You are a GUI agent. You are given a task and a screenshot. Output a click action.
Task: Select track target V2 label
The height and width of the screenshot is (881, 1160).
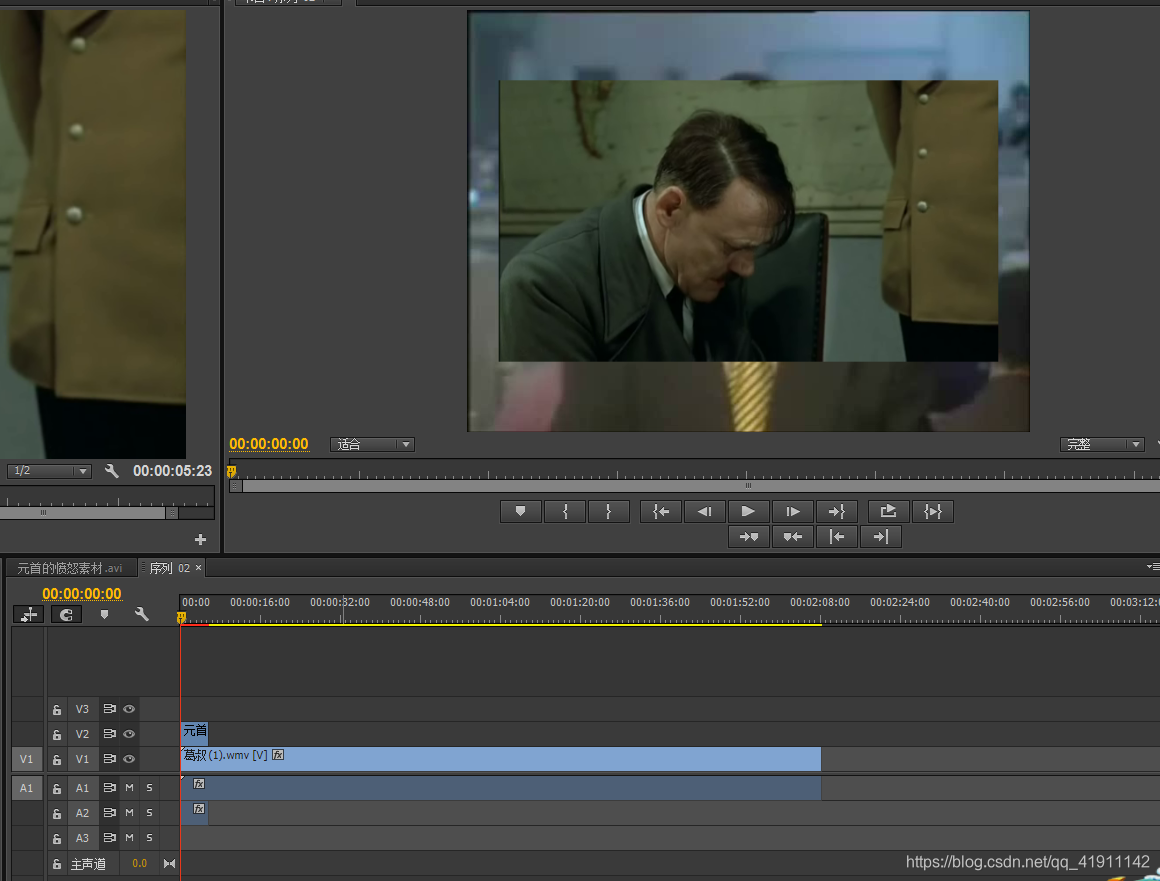tap(82, 734)
